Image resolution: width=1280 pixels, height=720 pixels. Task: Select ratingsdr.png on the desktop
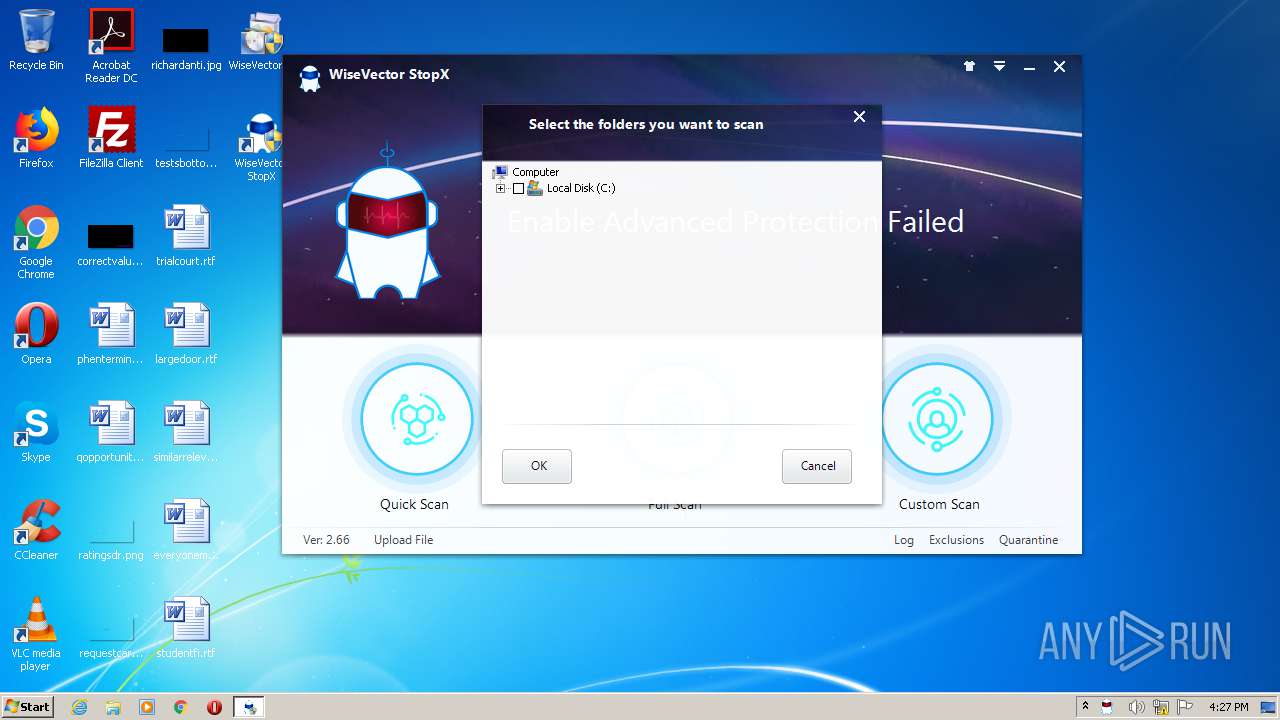click(111, 540)
